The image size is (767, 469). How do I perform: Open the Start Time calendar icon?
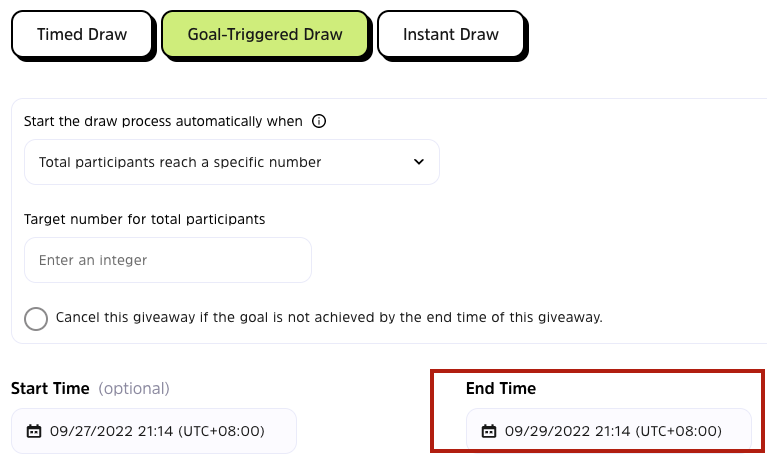point(34,432)
